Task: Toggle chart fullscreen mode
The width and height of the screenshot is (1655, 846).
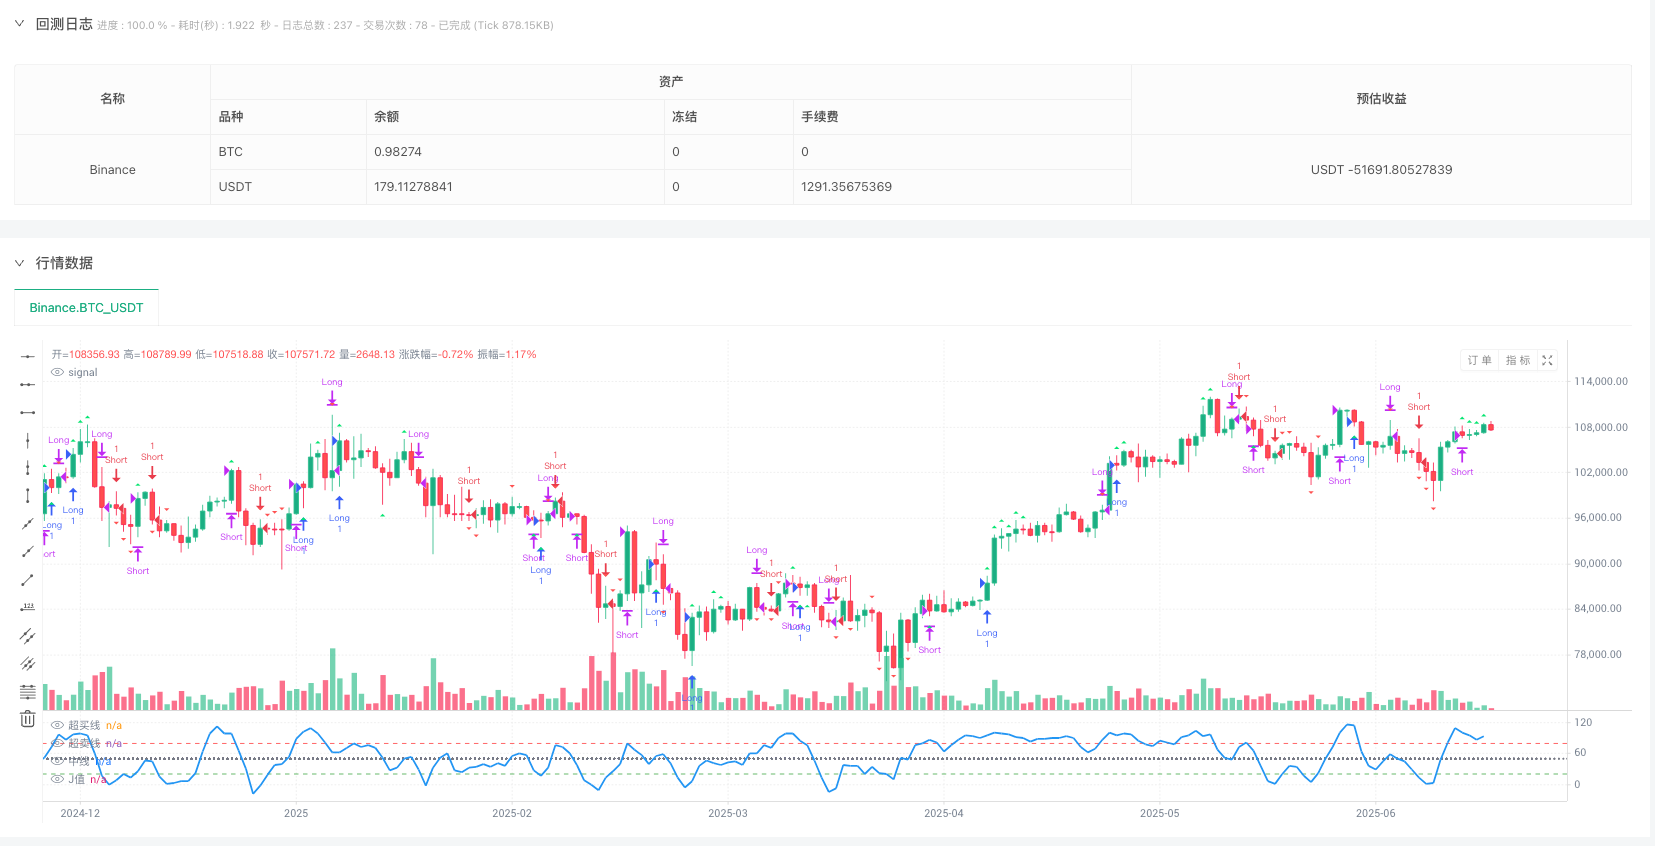Action: click(x=1547, y=361)
